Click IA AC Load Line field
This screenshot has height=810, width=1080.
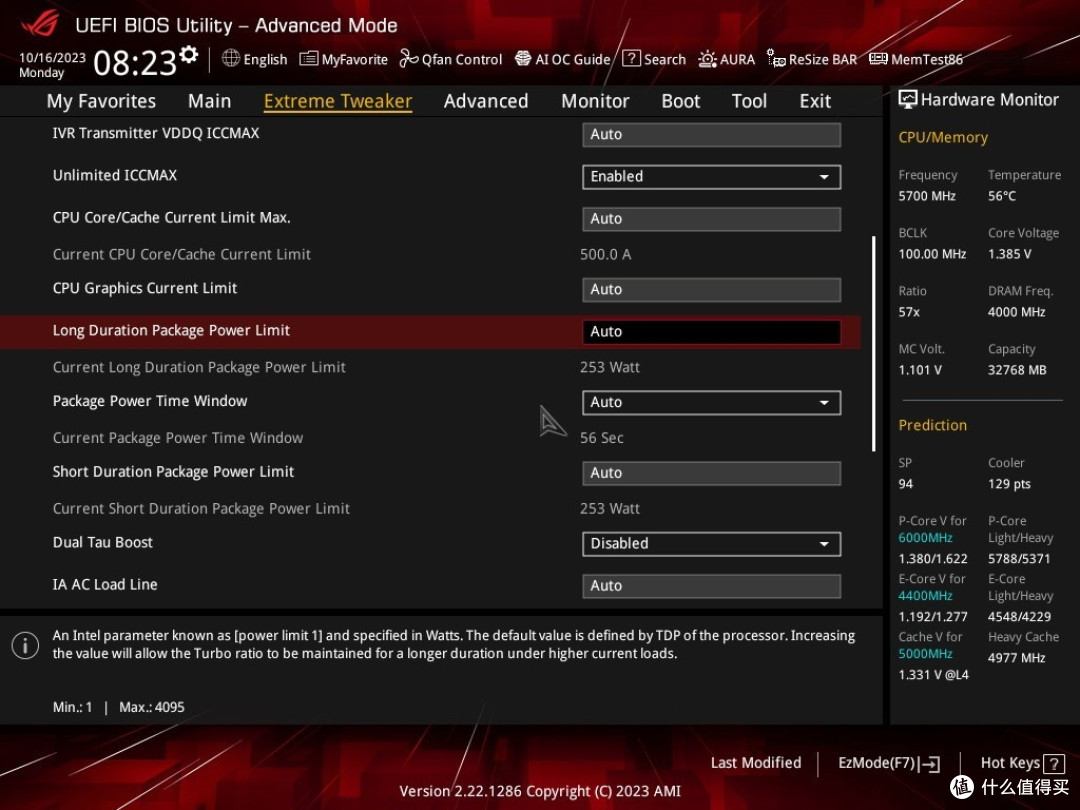pyautogui.click(x=712, y=586)
